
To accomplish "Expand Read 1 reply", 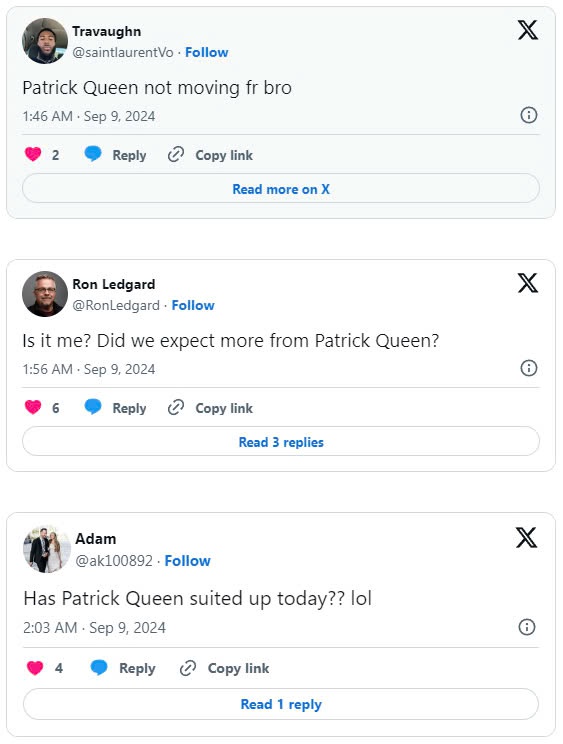I will [x=281, y=704].
